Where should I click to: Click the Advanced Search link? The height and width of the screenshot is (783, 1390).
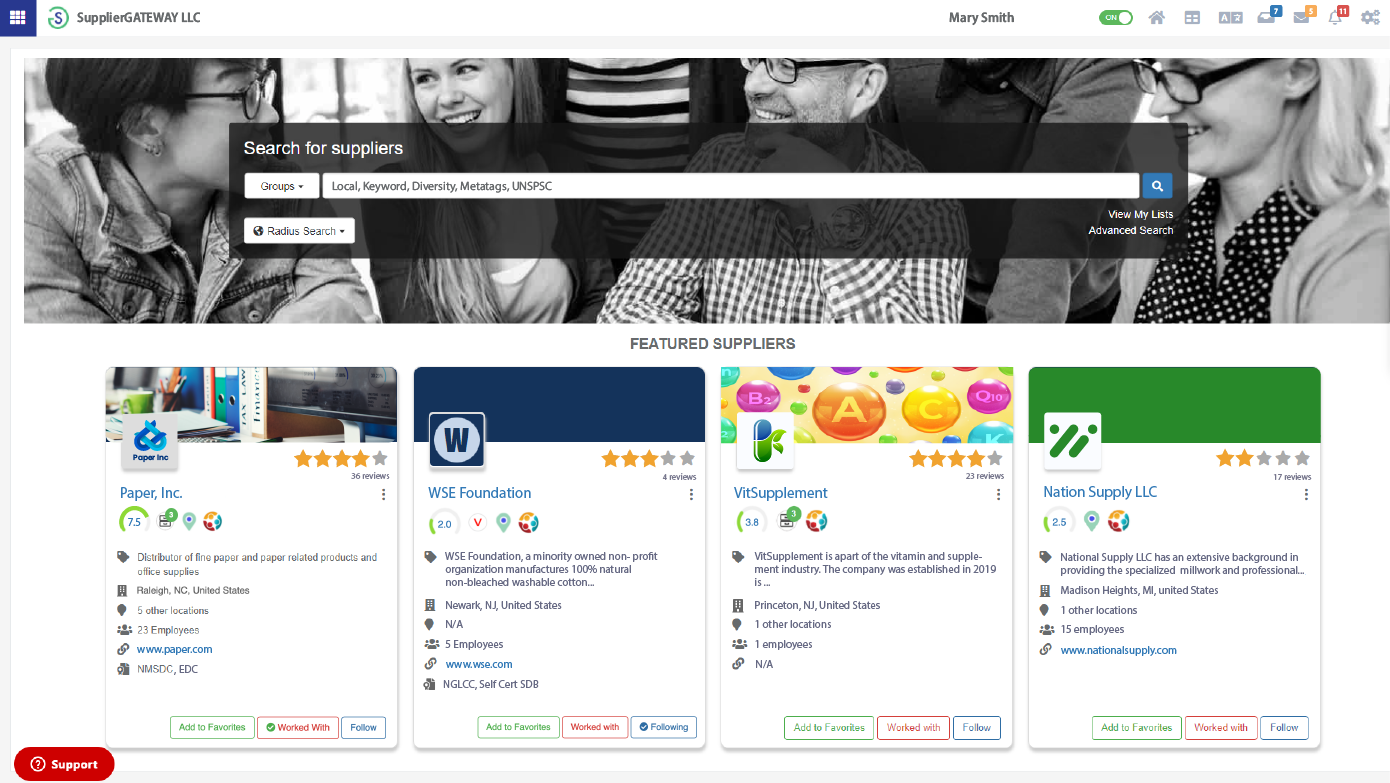[x=1130, y=230]
